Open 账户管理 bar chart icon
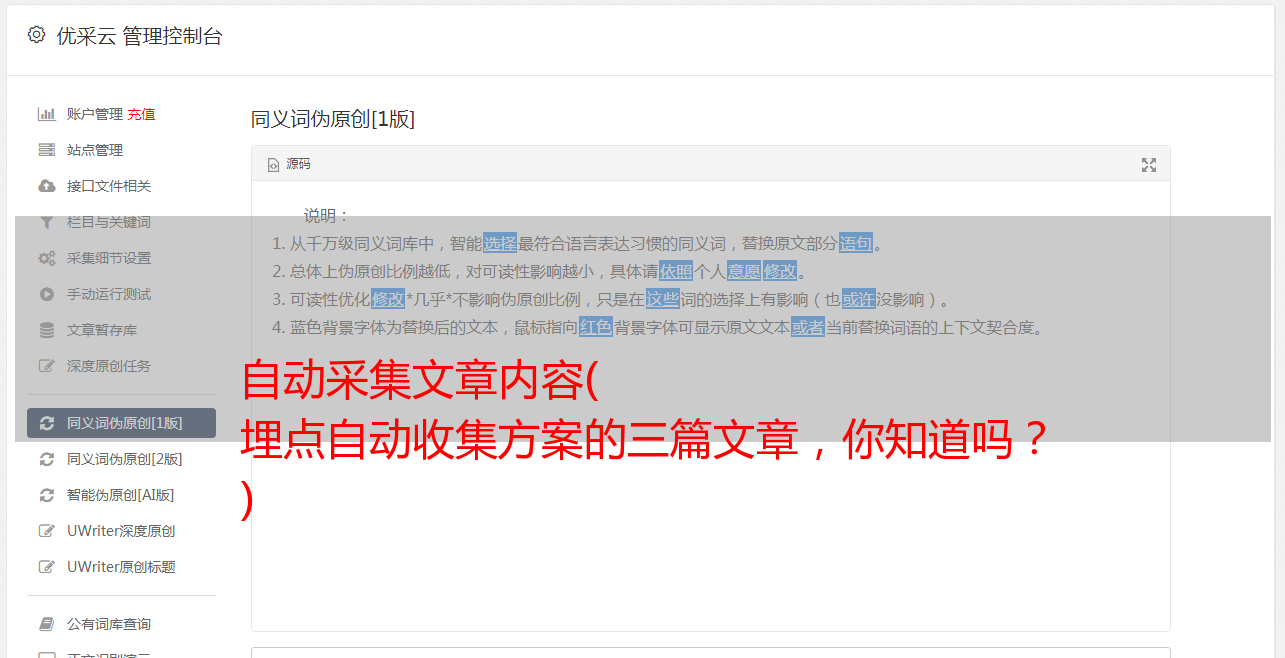 (46, 114)
